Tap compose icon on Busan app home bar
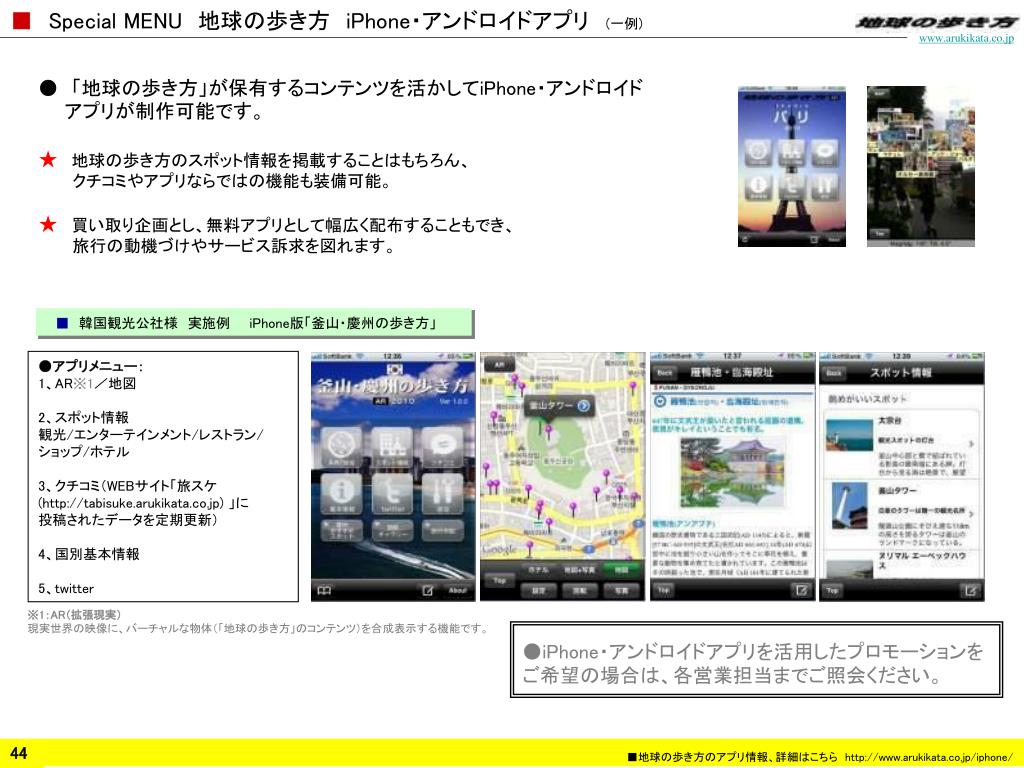 (x=428, y=590)
